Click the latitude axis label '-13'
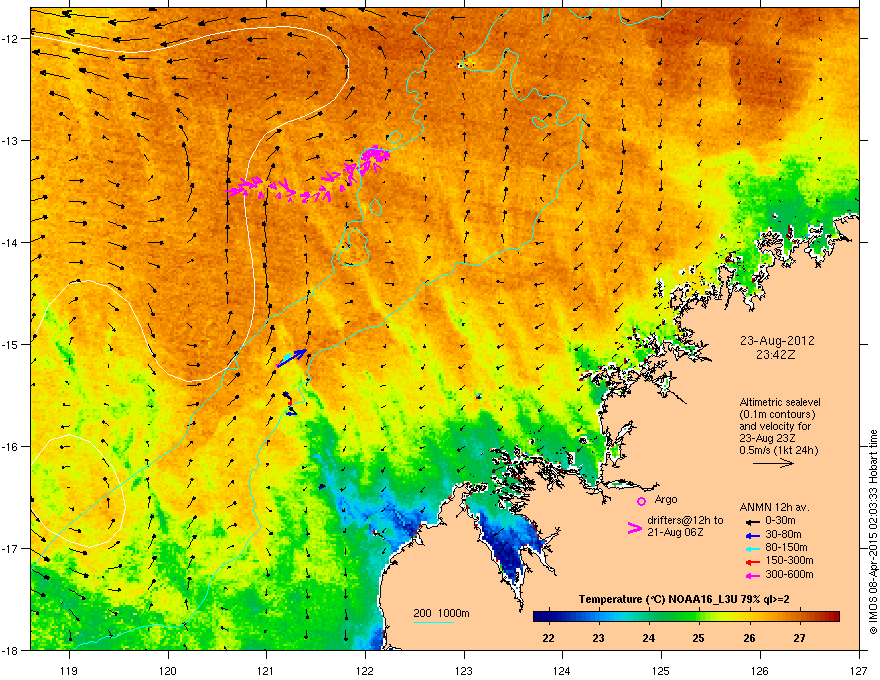This screenshot has width=880, height=680. (x=10, y=141)
